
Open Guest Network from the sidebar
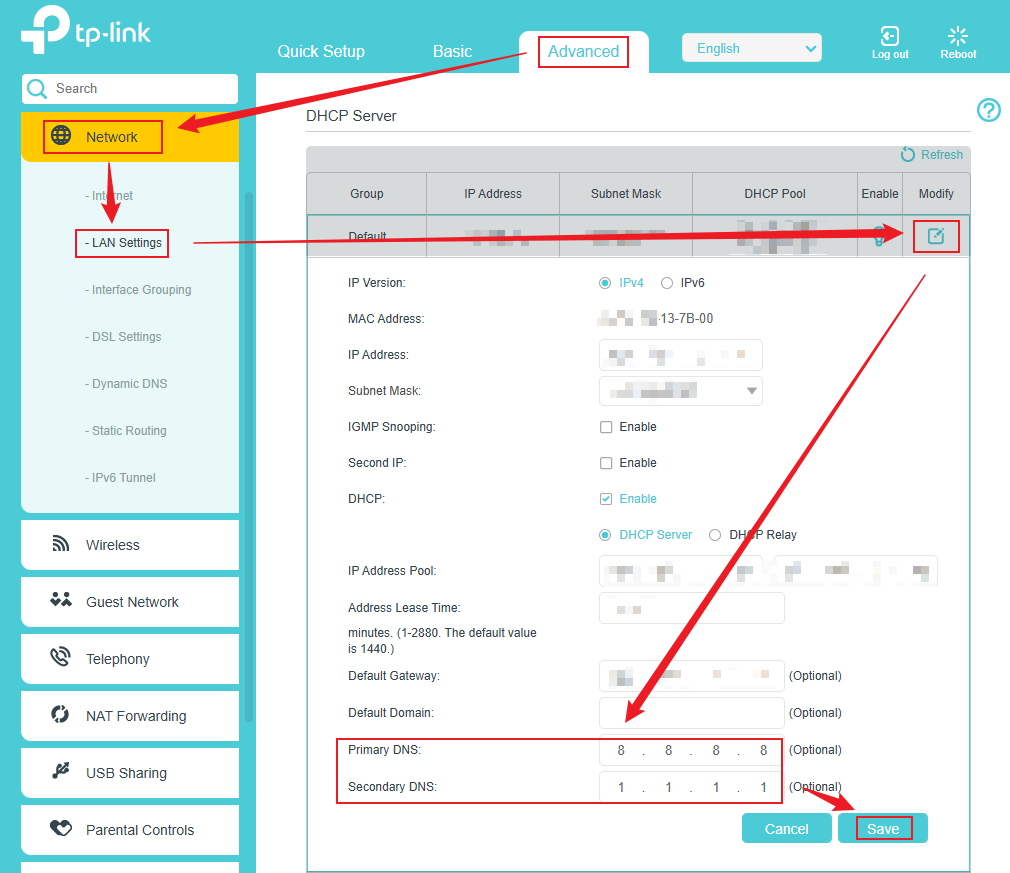60,601
